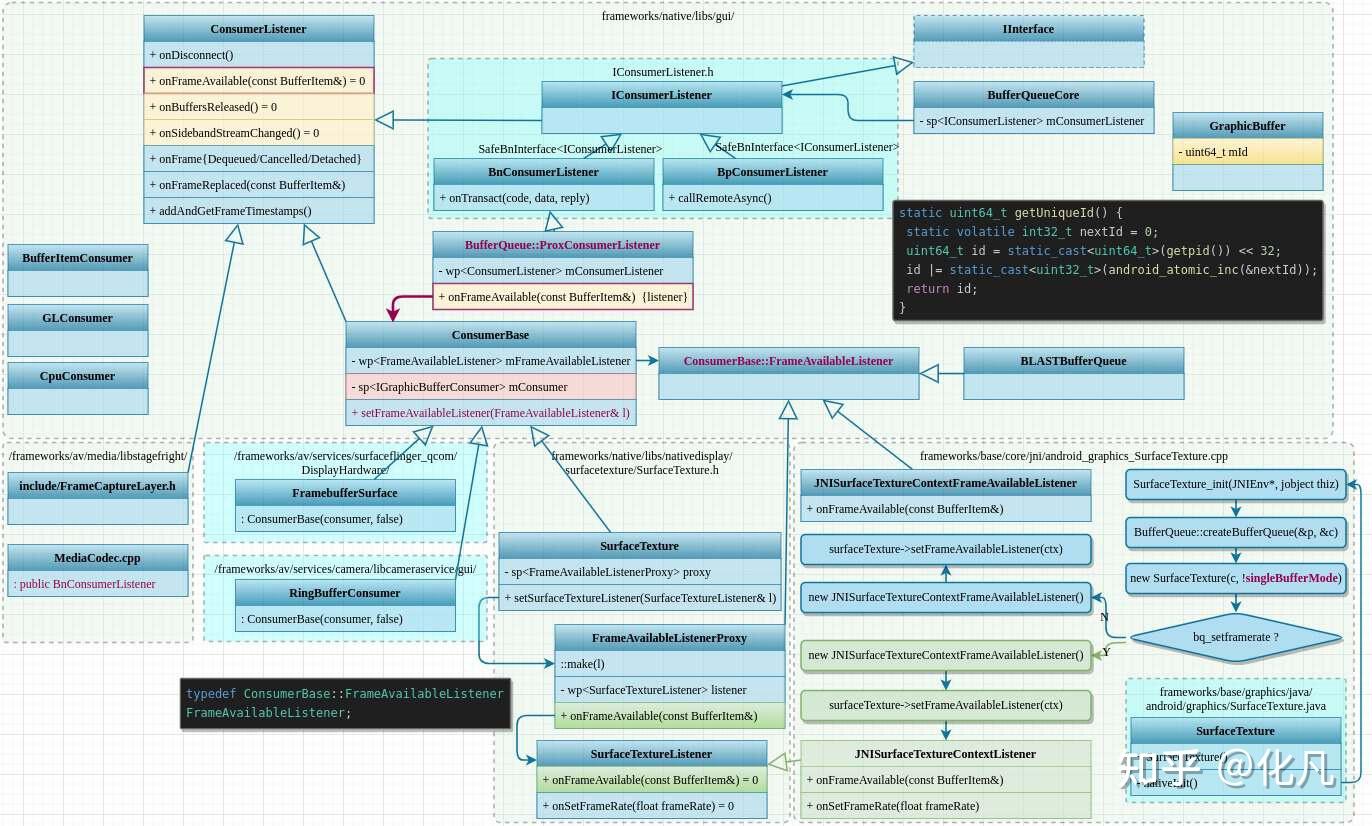Click the getUniqueId code snippet block
The image size is (1372, 826).
(1108, 260)
